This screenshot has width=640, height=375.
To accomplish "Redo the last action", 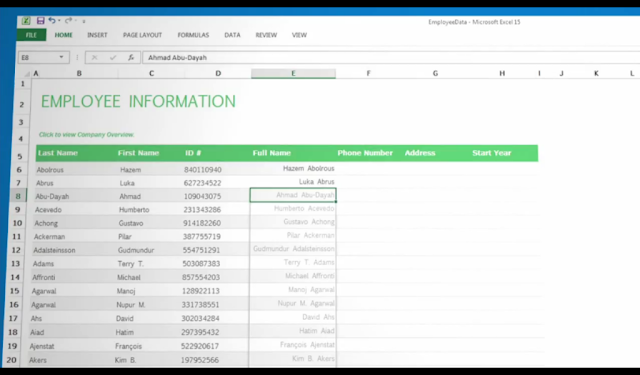I will tap(68, 20).
